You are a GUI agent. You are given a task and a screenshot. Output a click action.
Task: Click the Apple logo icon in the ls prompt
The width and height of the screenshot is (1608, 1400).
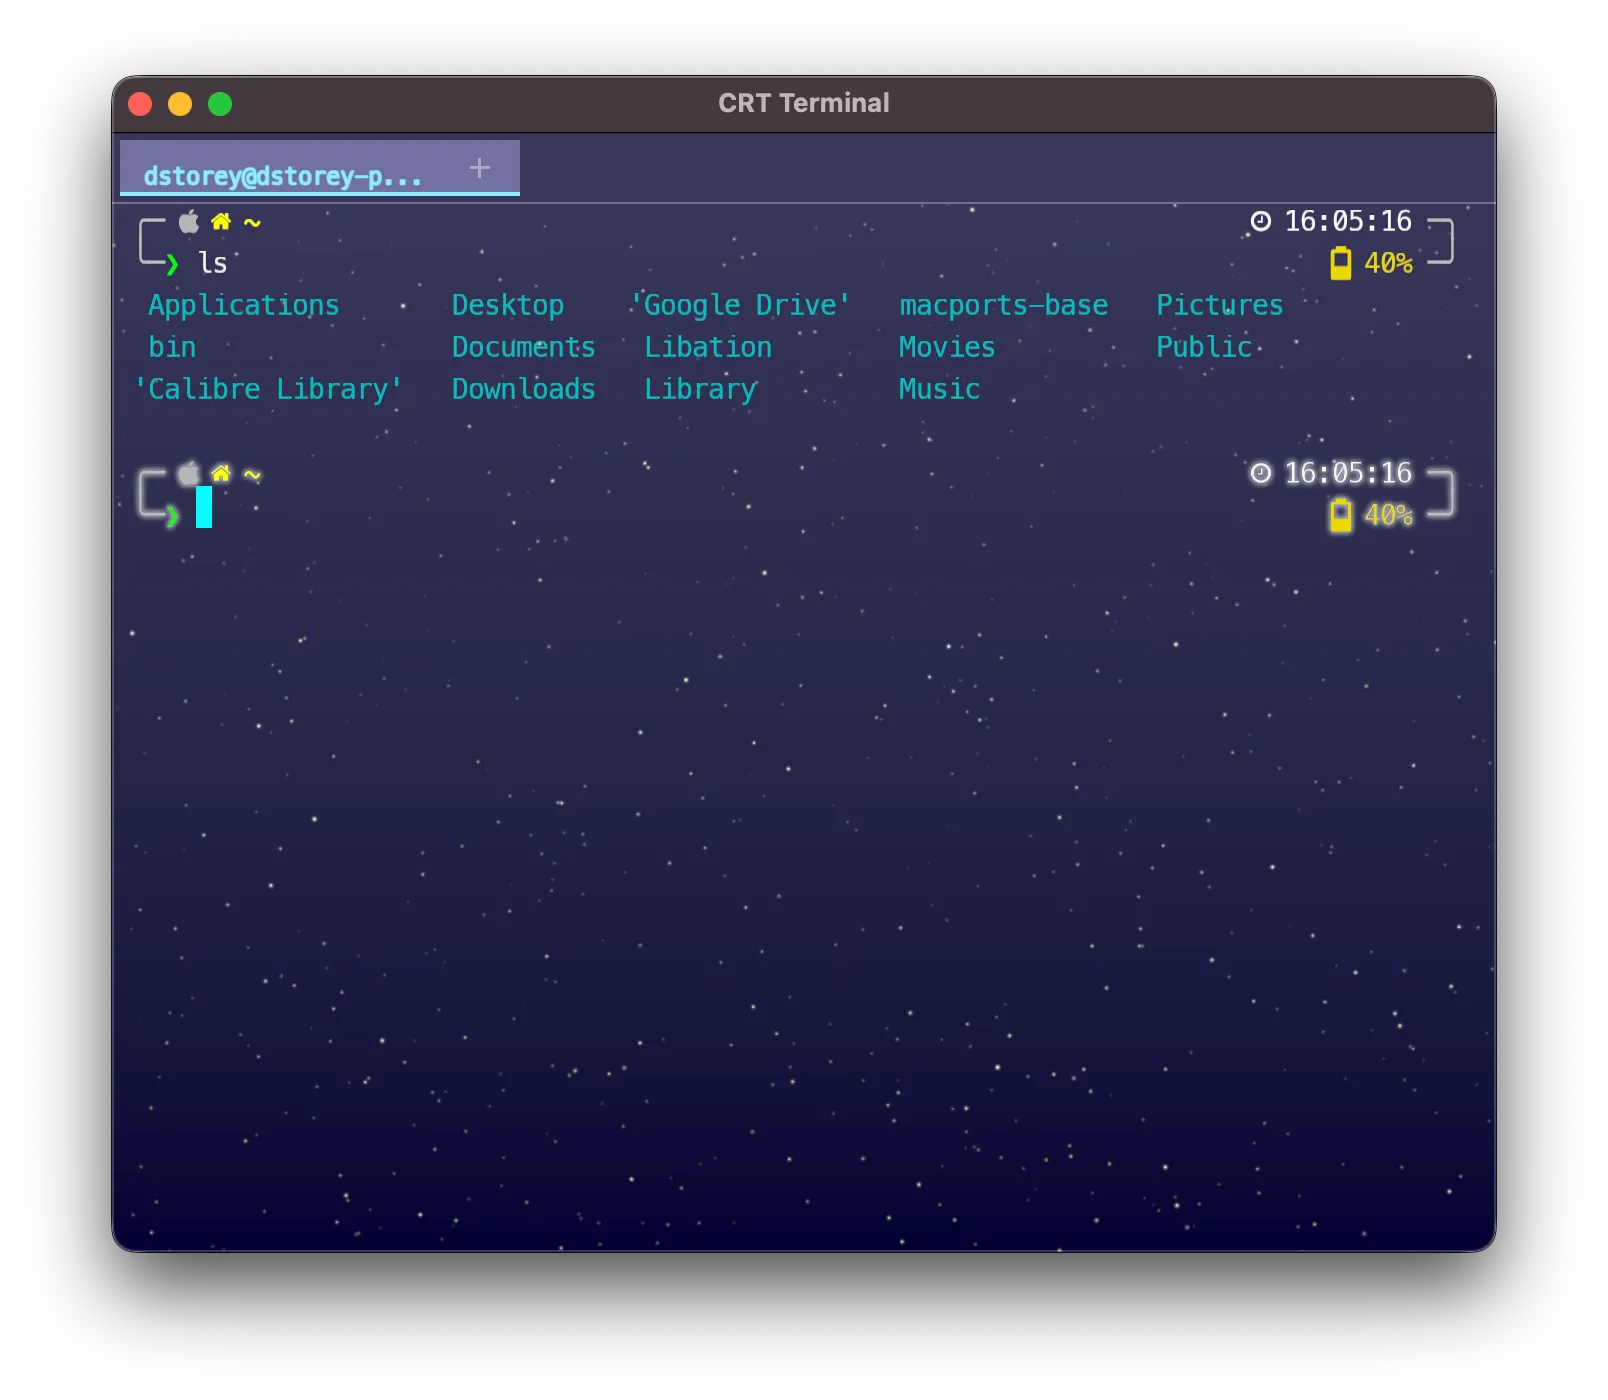(x=189, y=221)
